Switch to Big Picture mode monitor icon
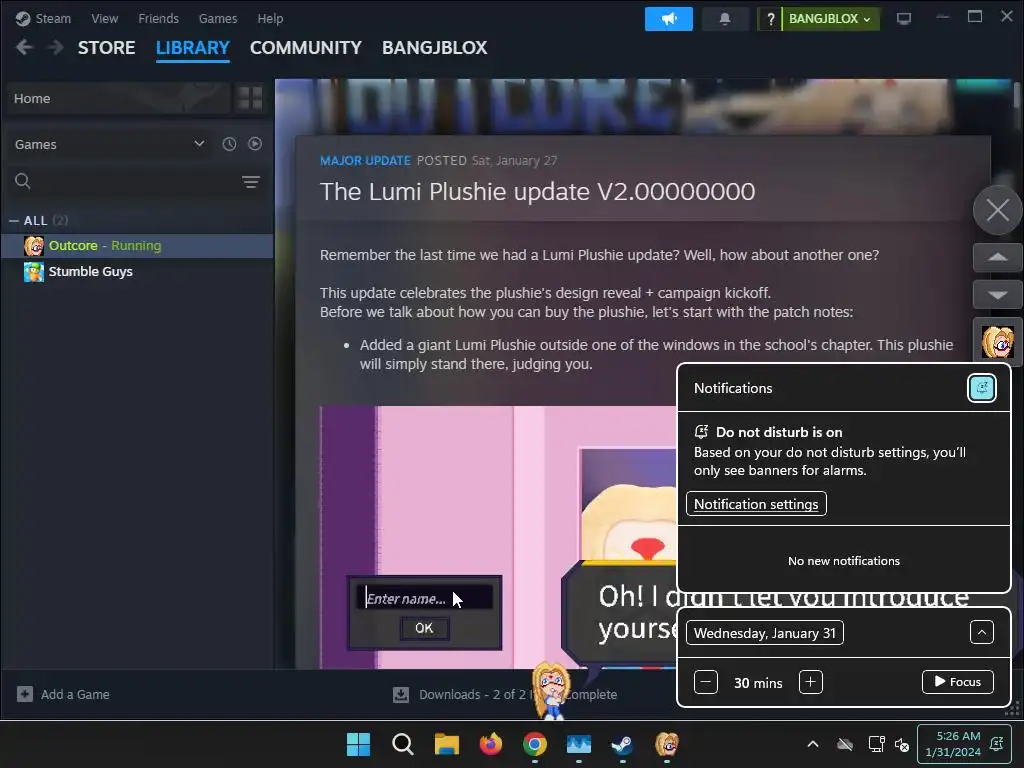The image size is (1024, 768). [903, 18]
